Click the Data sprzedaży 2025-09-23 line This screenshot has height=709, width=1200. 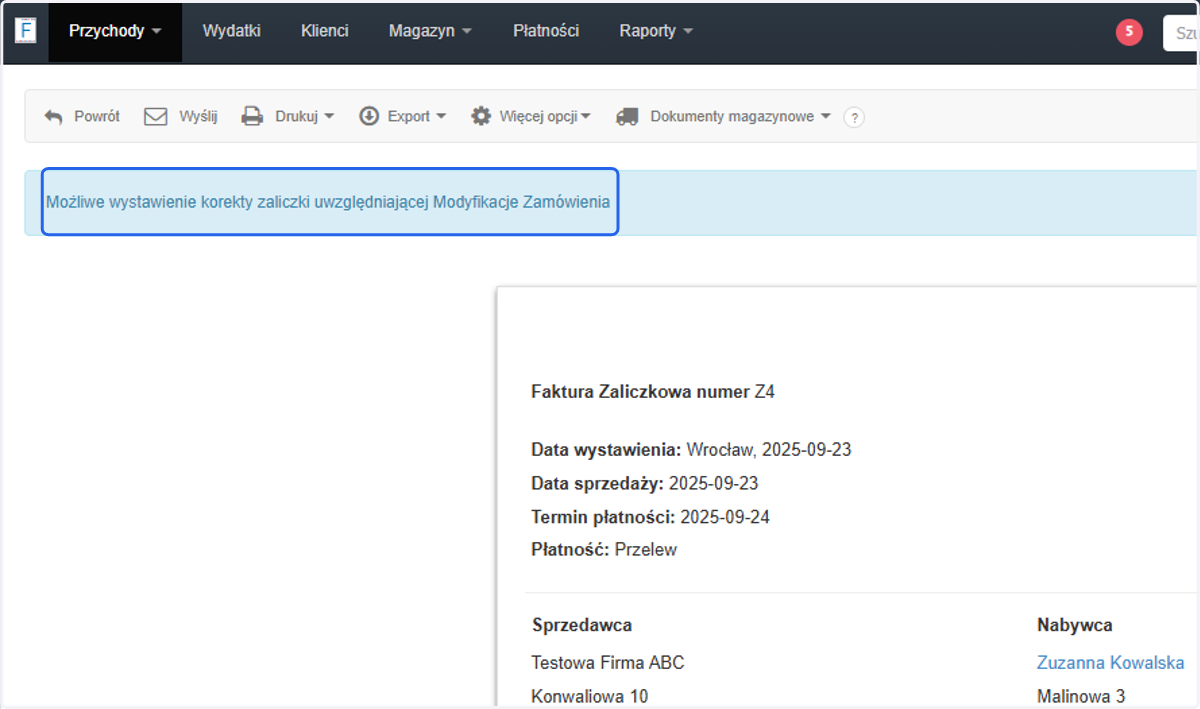(645, 484)
